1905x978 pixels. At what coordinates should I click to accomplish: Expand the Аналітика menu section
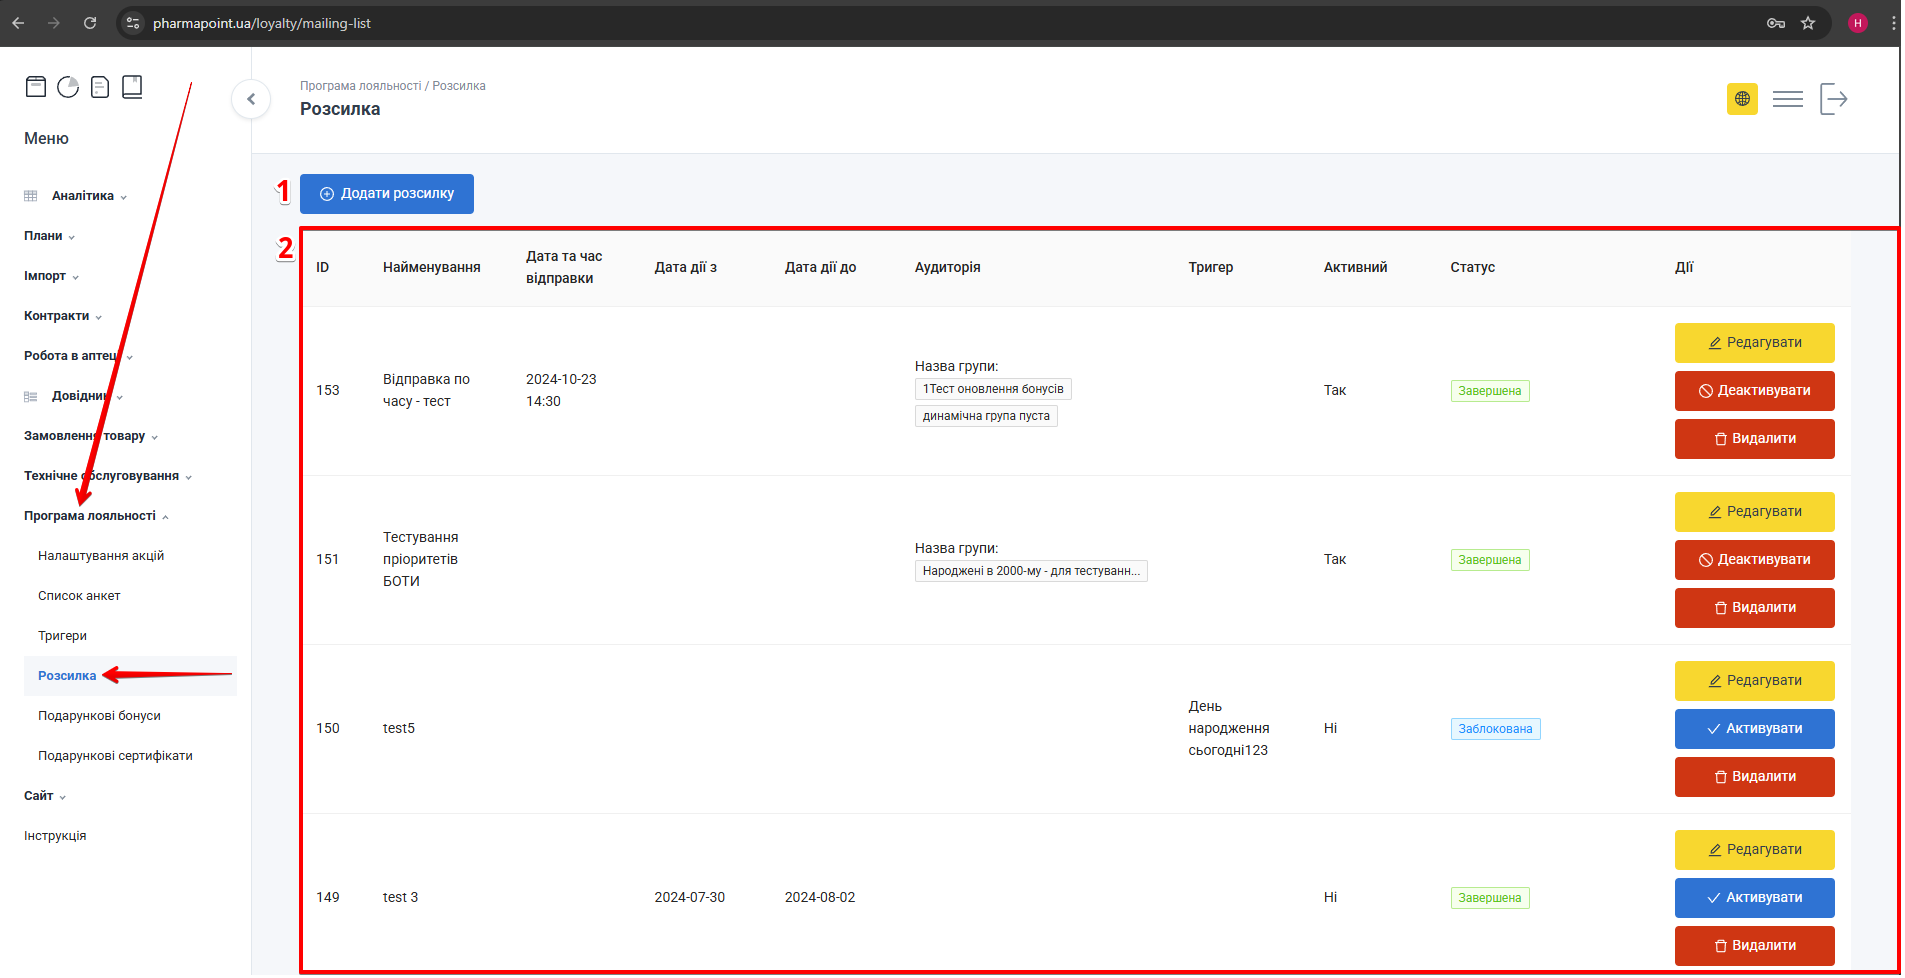coord(83,196)
